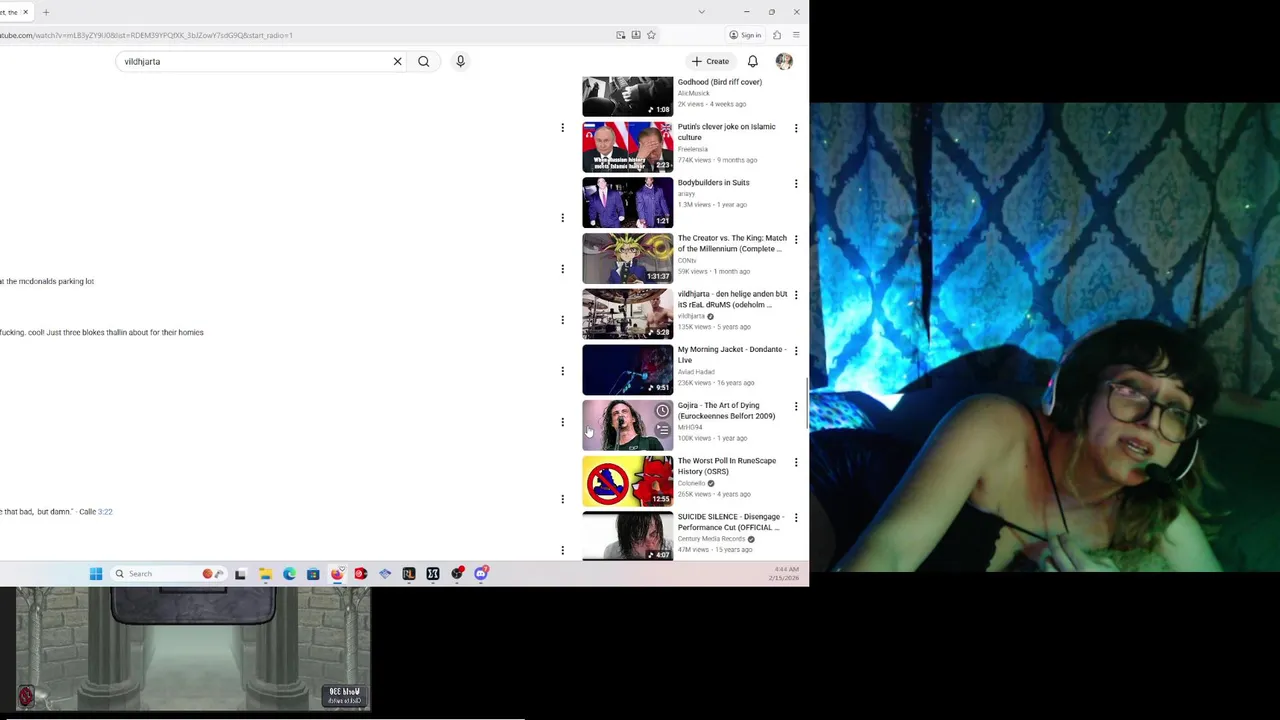
Task: Click the Create button
Action: (x=711, y=61)
